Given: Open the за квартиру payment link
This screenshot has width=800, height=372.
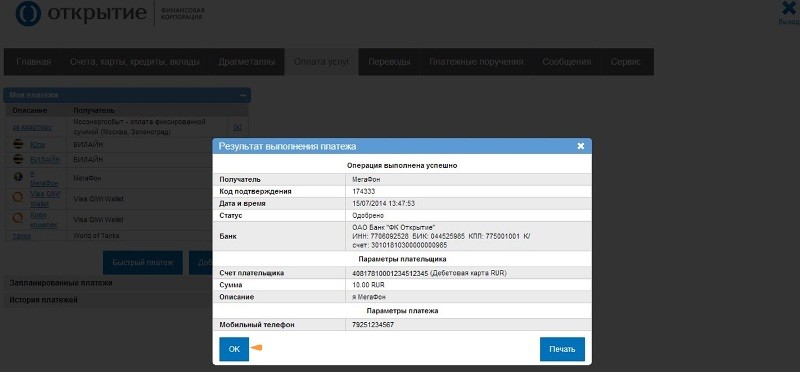Looking at the screenshot, I should tap(32, 127).
